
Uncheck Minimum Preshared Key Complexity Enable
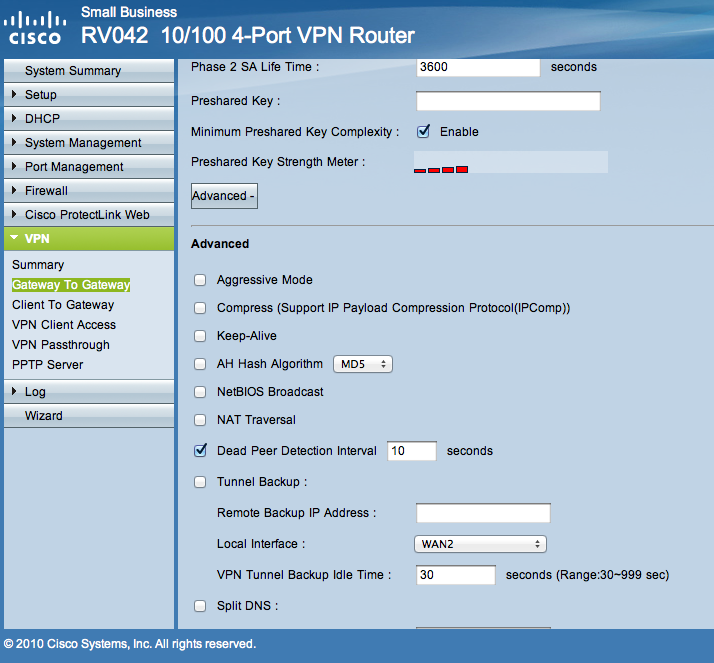pos(423,132)
